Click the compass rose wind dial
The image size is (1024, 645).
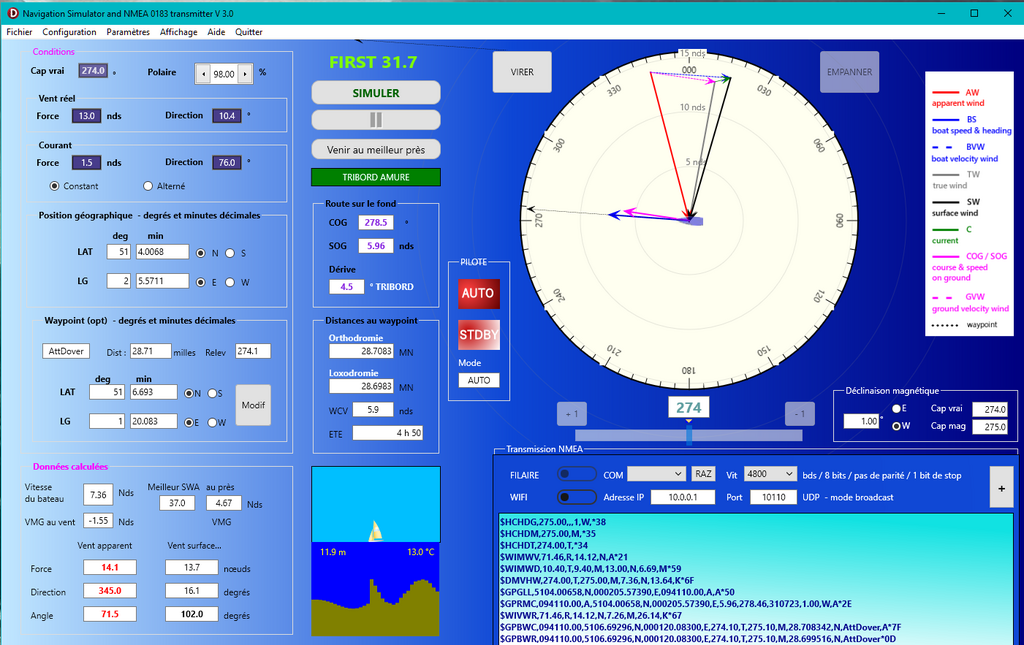[x=688, y=220]
